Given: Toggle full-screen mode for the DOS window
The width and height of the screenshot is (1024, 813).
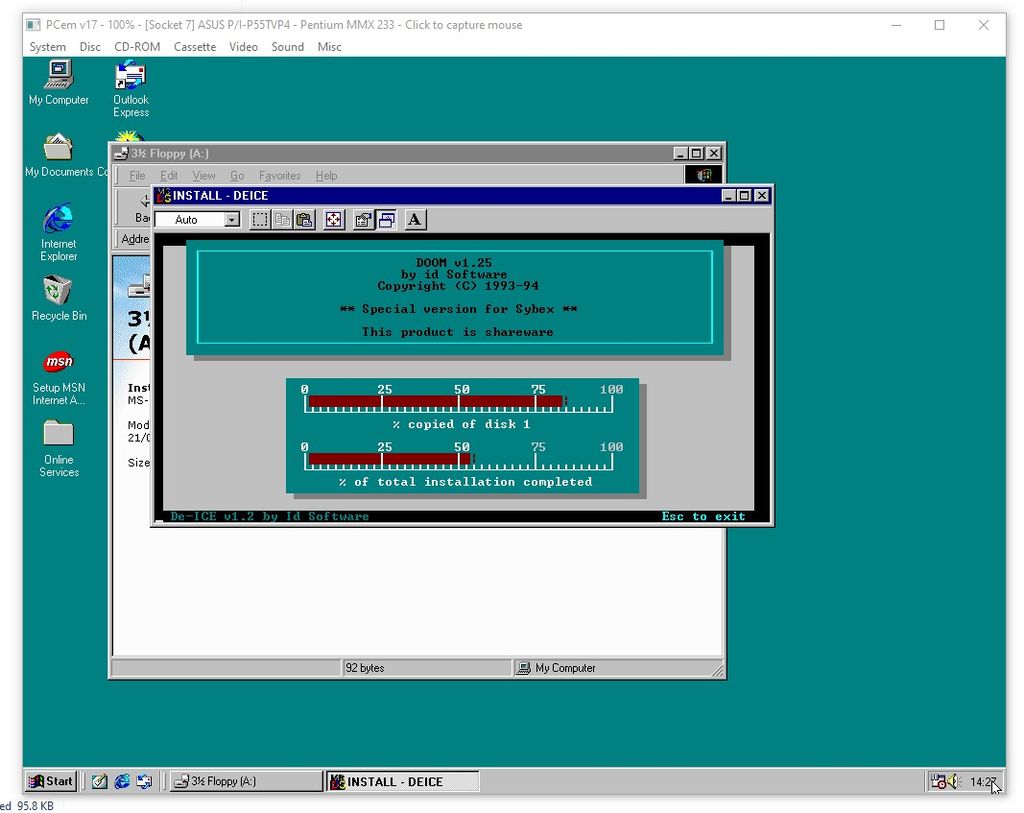Looking at the screenshot, I should pos(333,219).
